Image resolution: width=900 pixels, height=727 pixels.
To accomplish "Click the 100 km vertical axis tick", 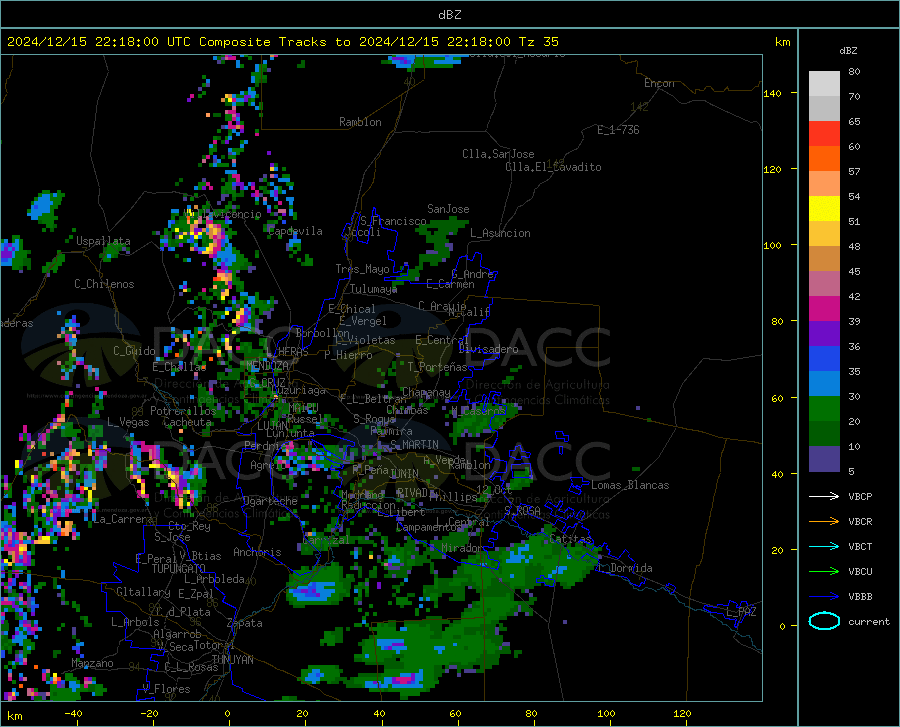I will pyautogui.click(x=773, y=245).
